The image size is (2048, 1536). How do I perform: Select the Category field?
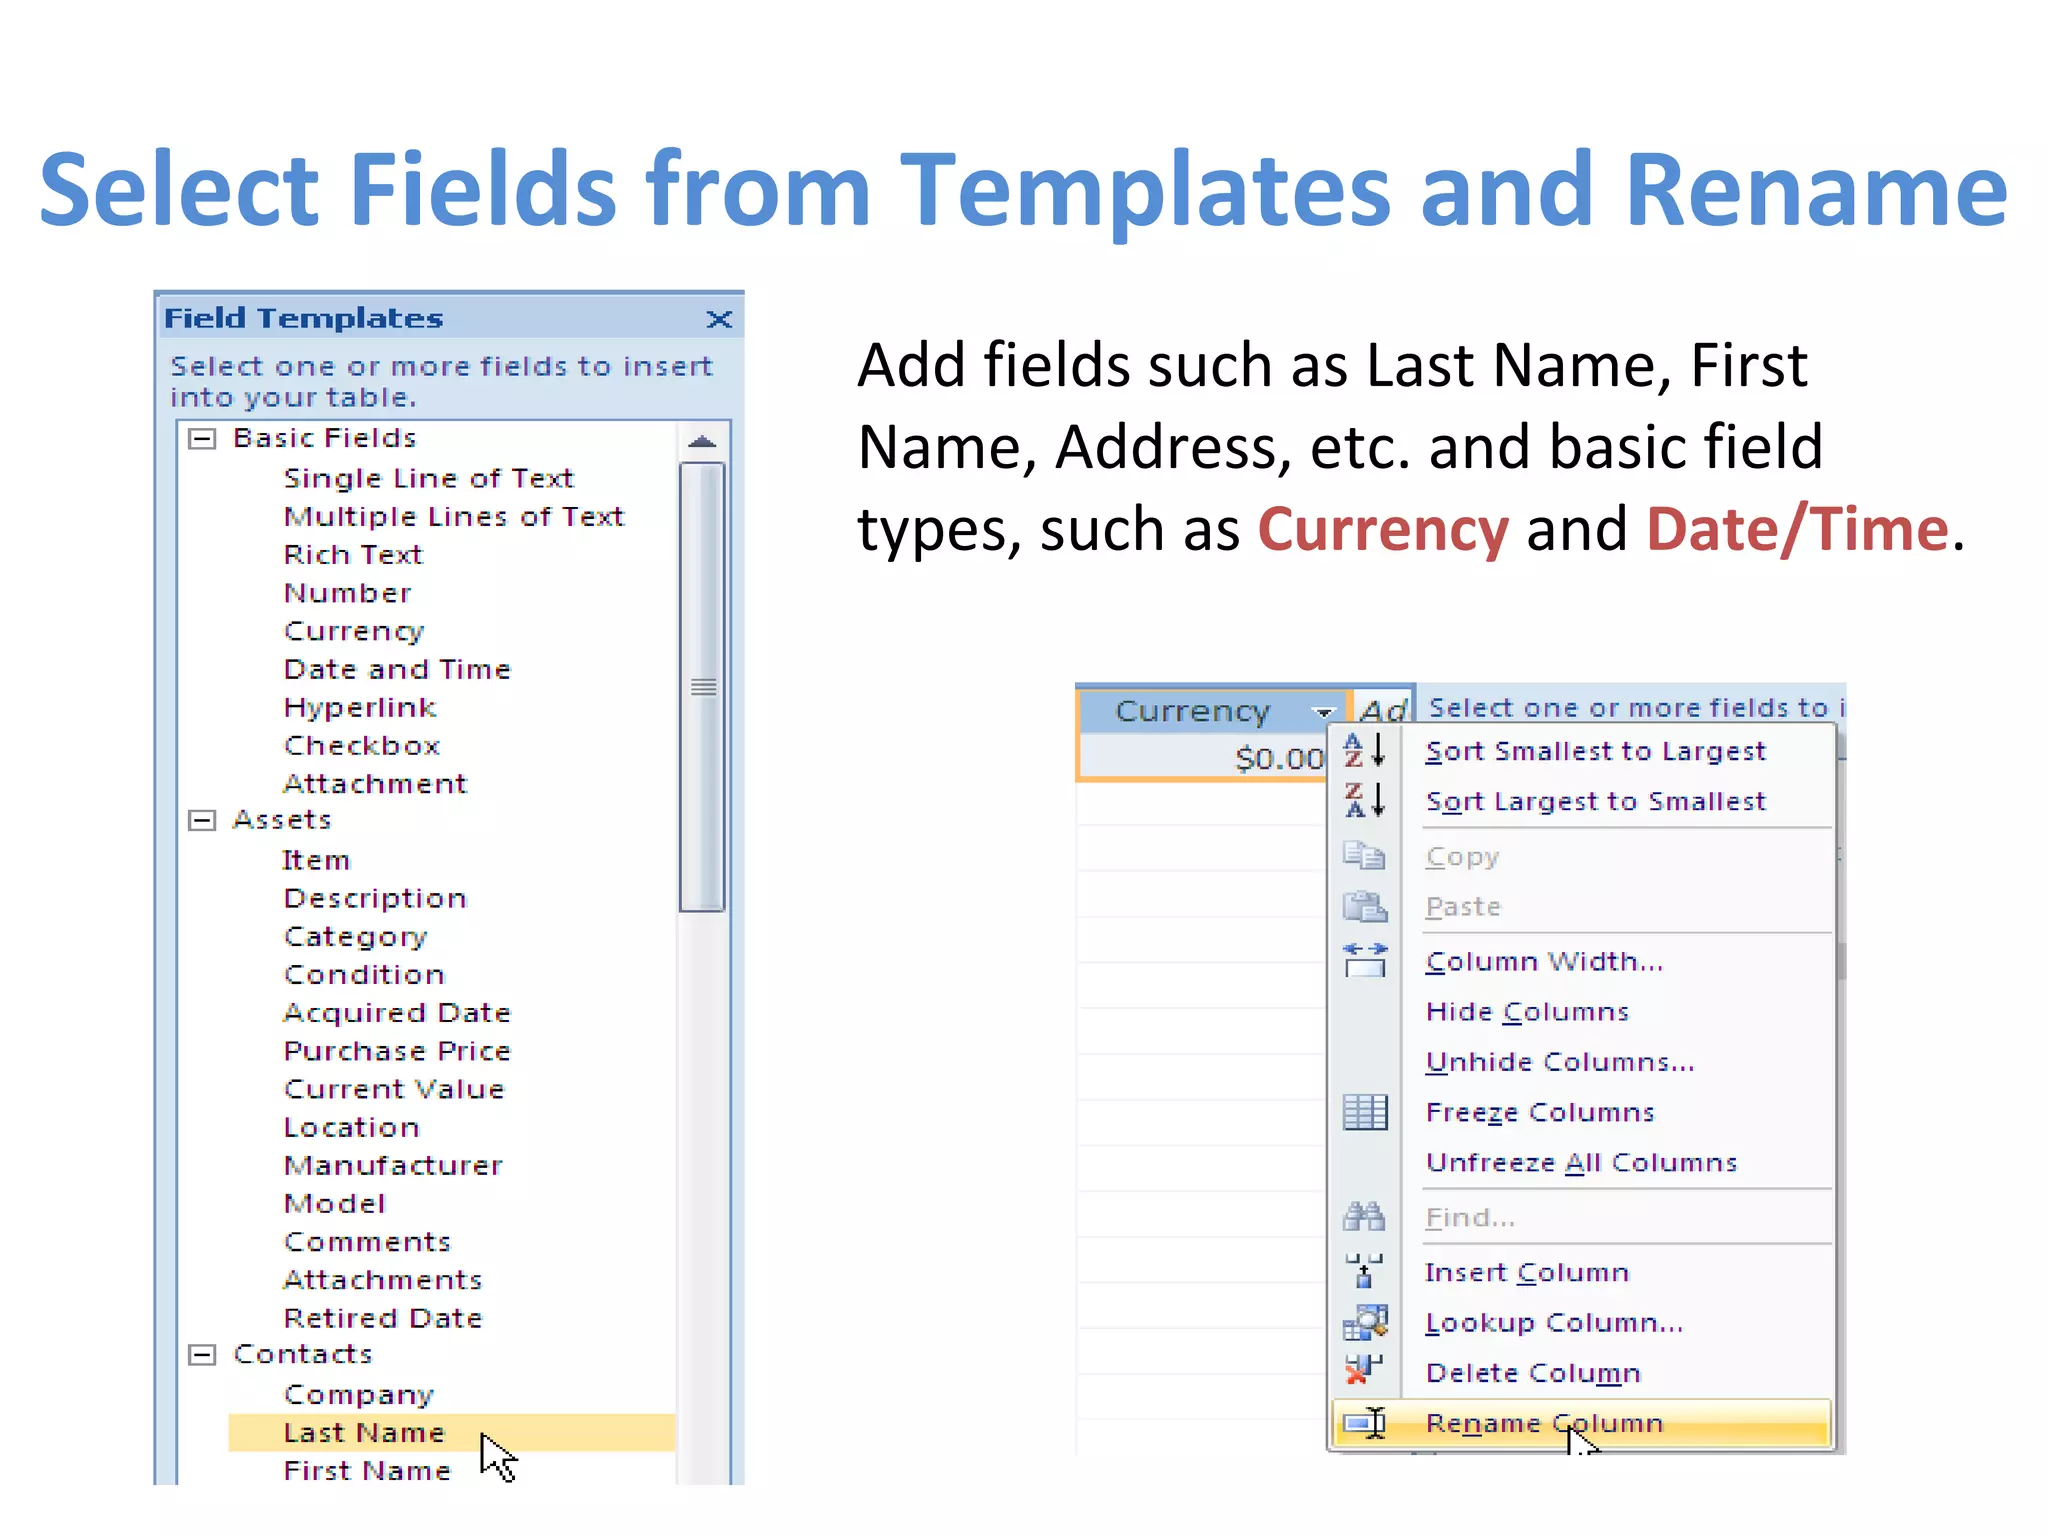[x=355, y=936]
